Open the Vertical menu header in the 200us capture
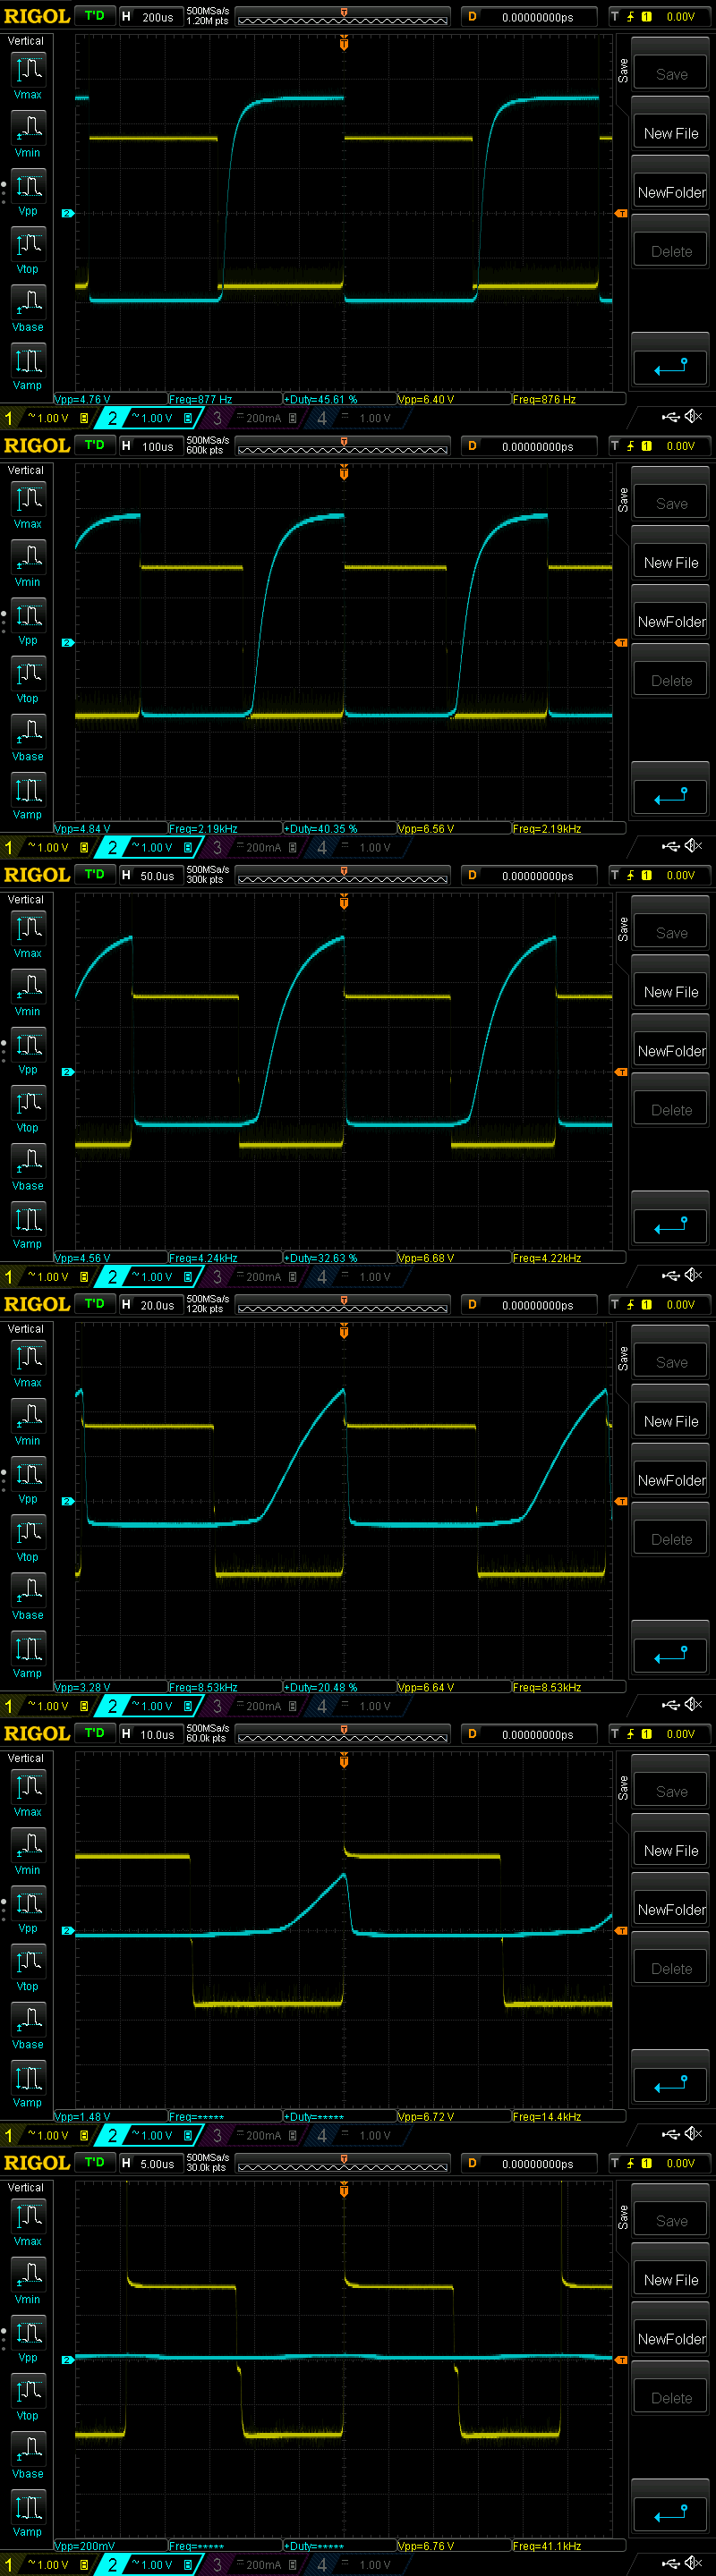The height and width of the screenshot is (2576, 716). (26, 41)
